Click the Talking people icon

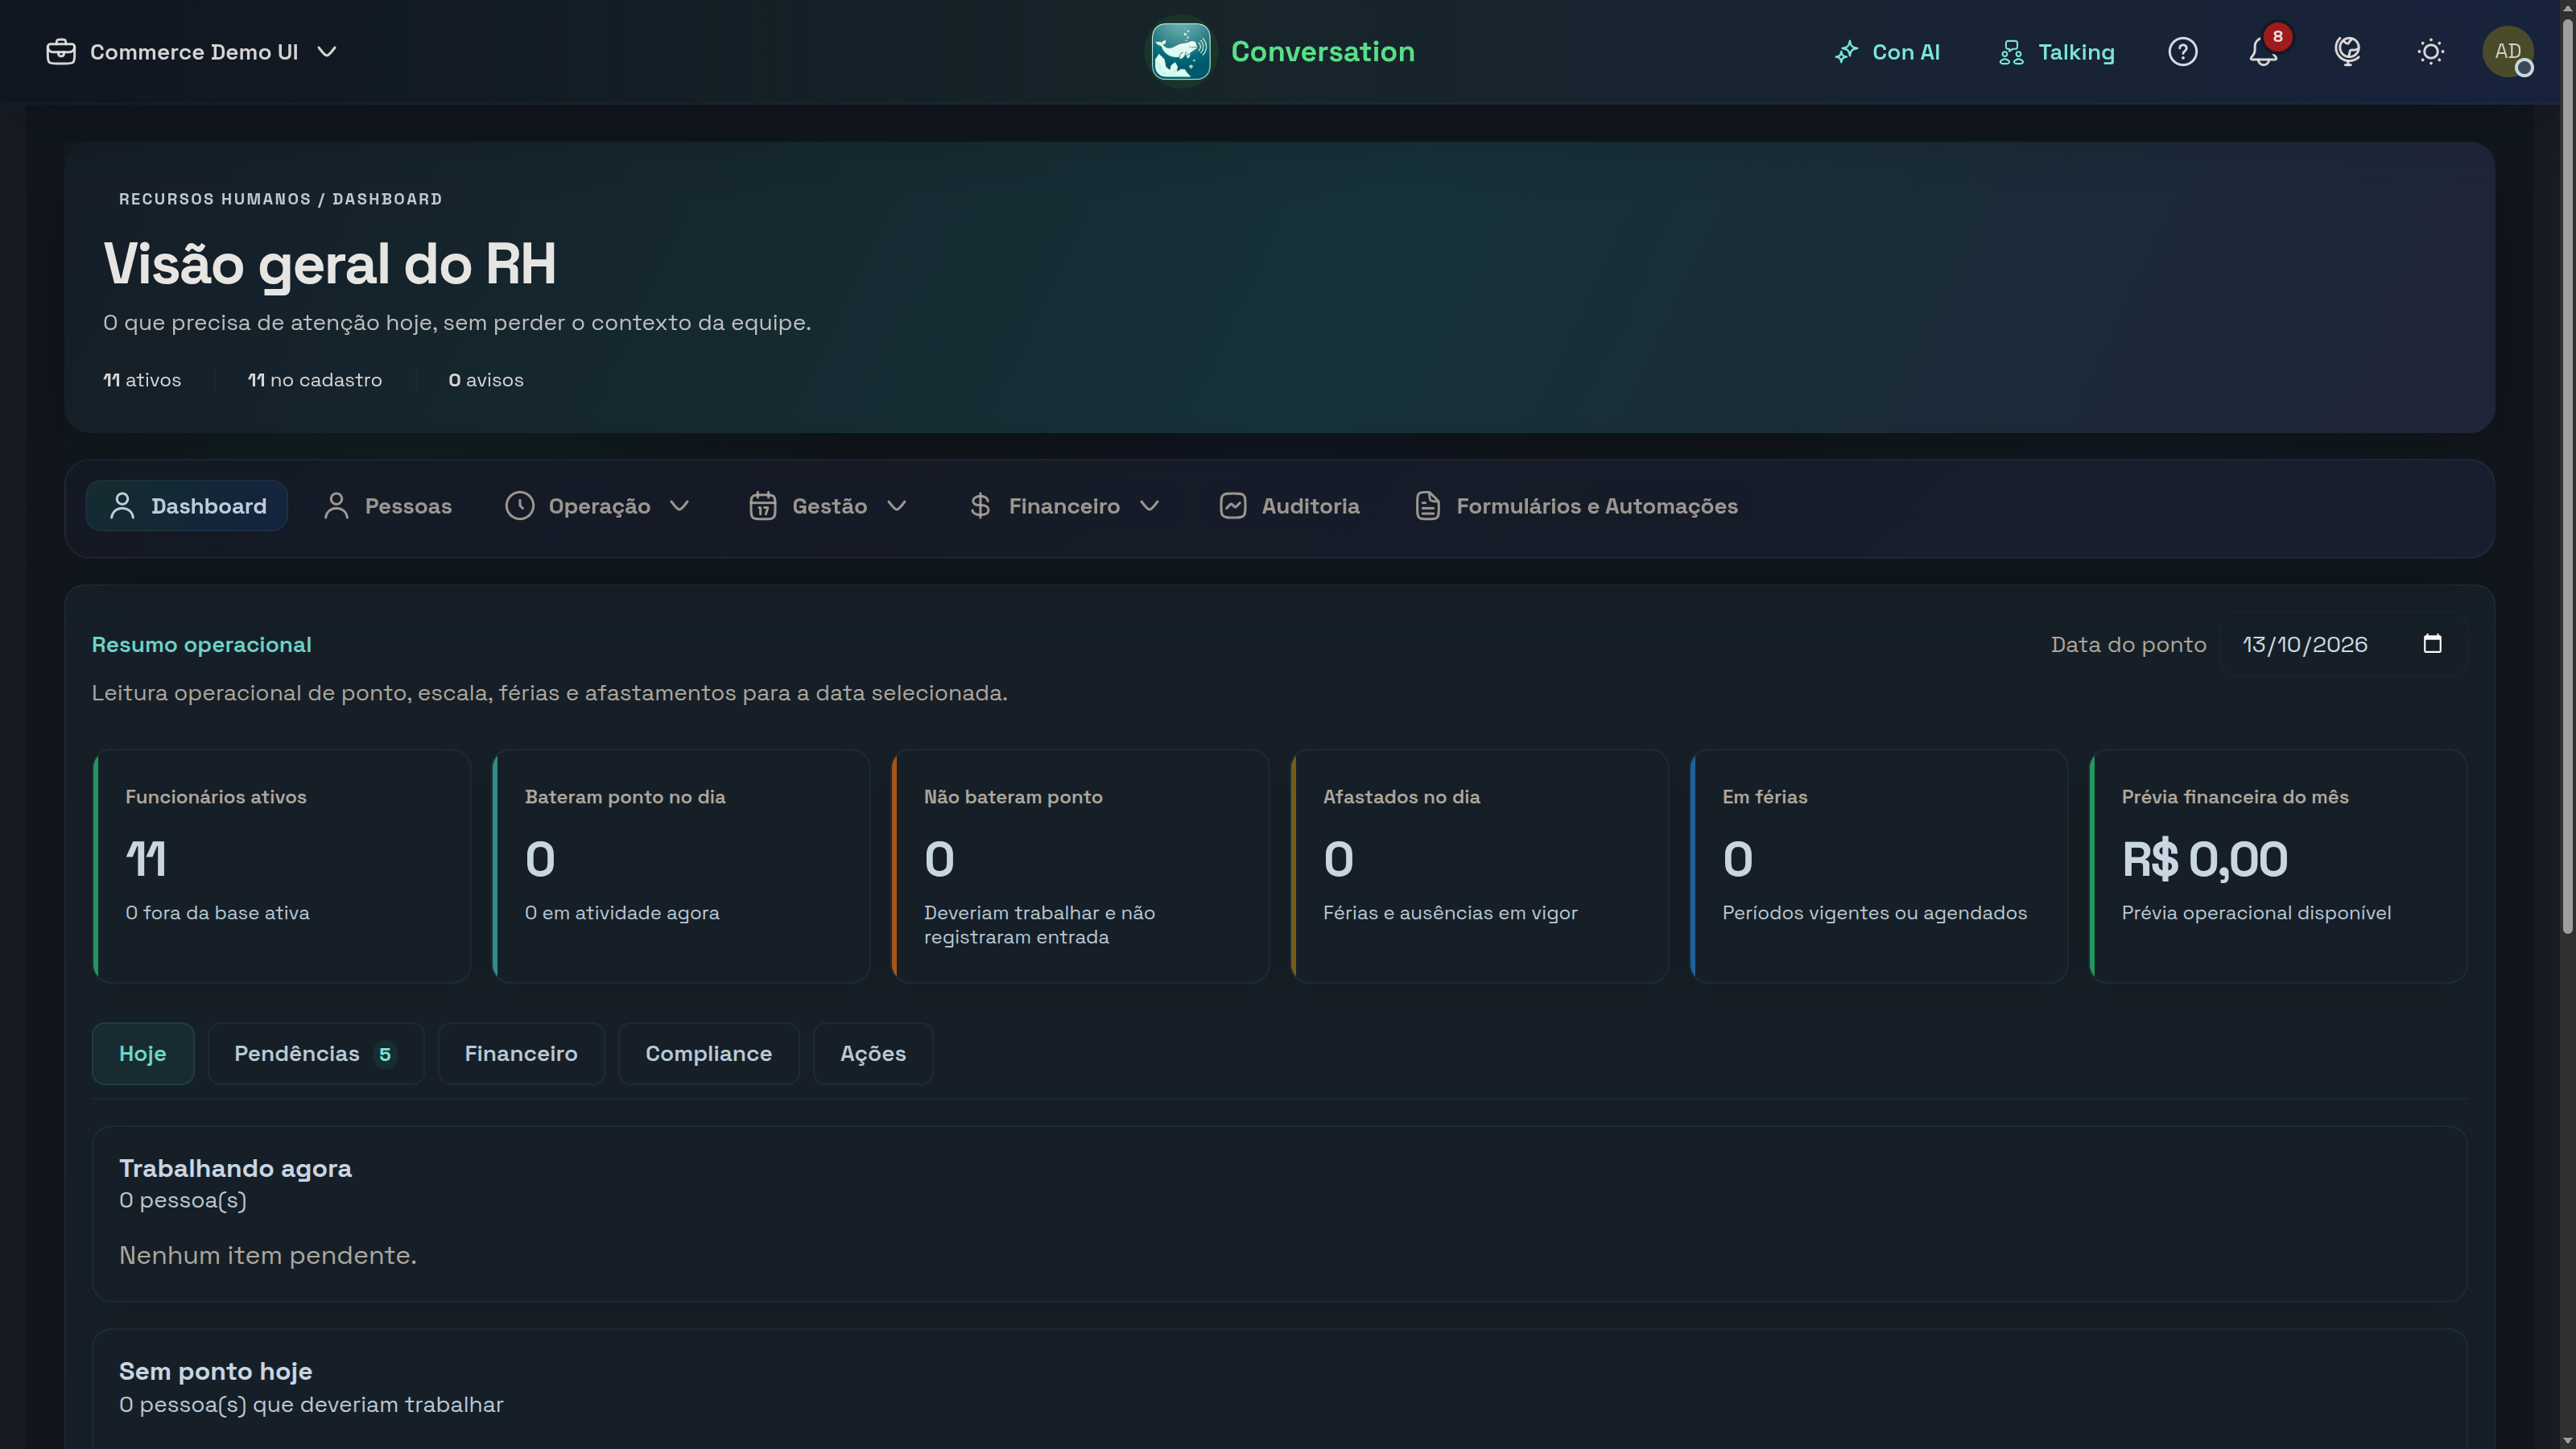click(2011, 52)
